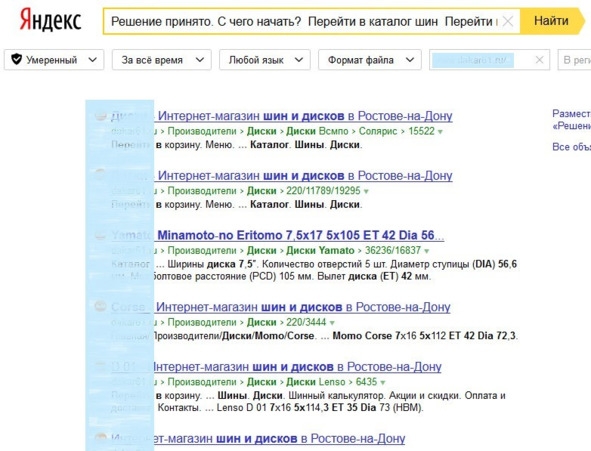Clear the search query with the X icon
Screen dimensions: 591x451
(508, 21)
